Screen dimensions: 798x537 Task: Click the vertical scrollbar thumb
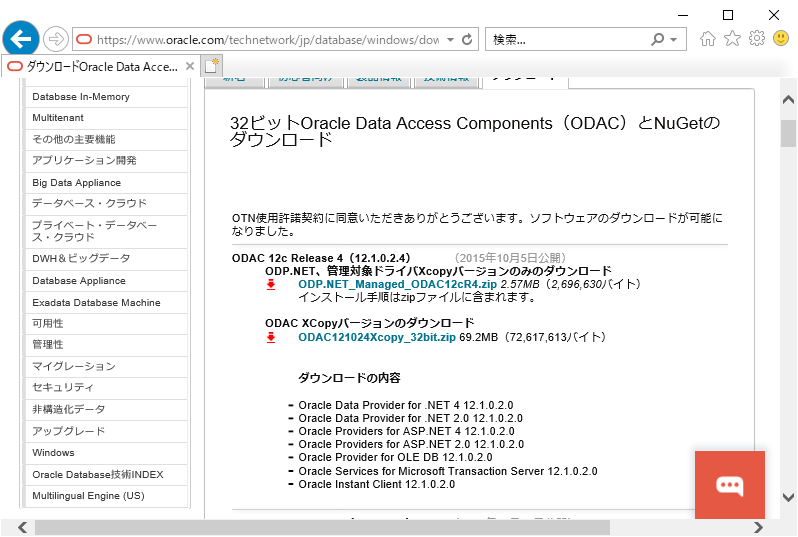[788, 133]
